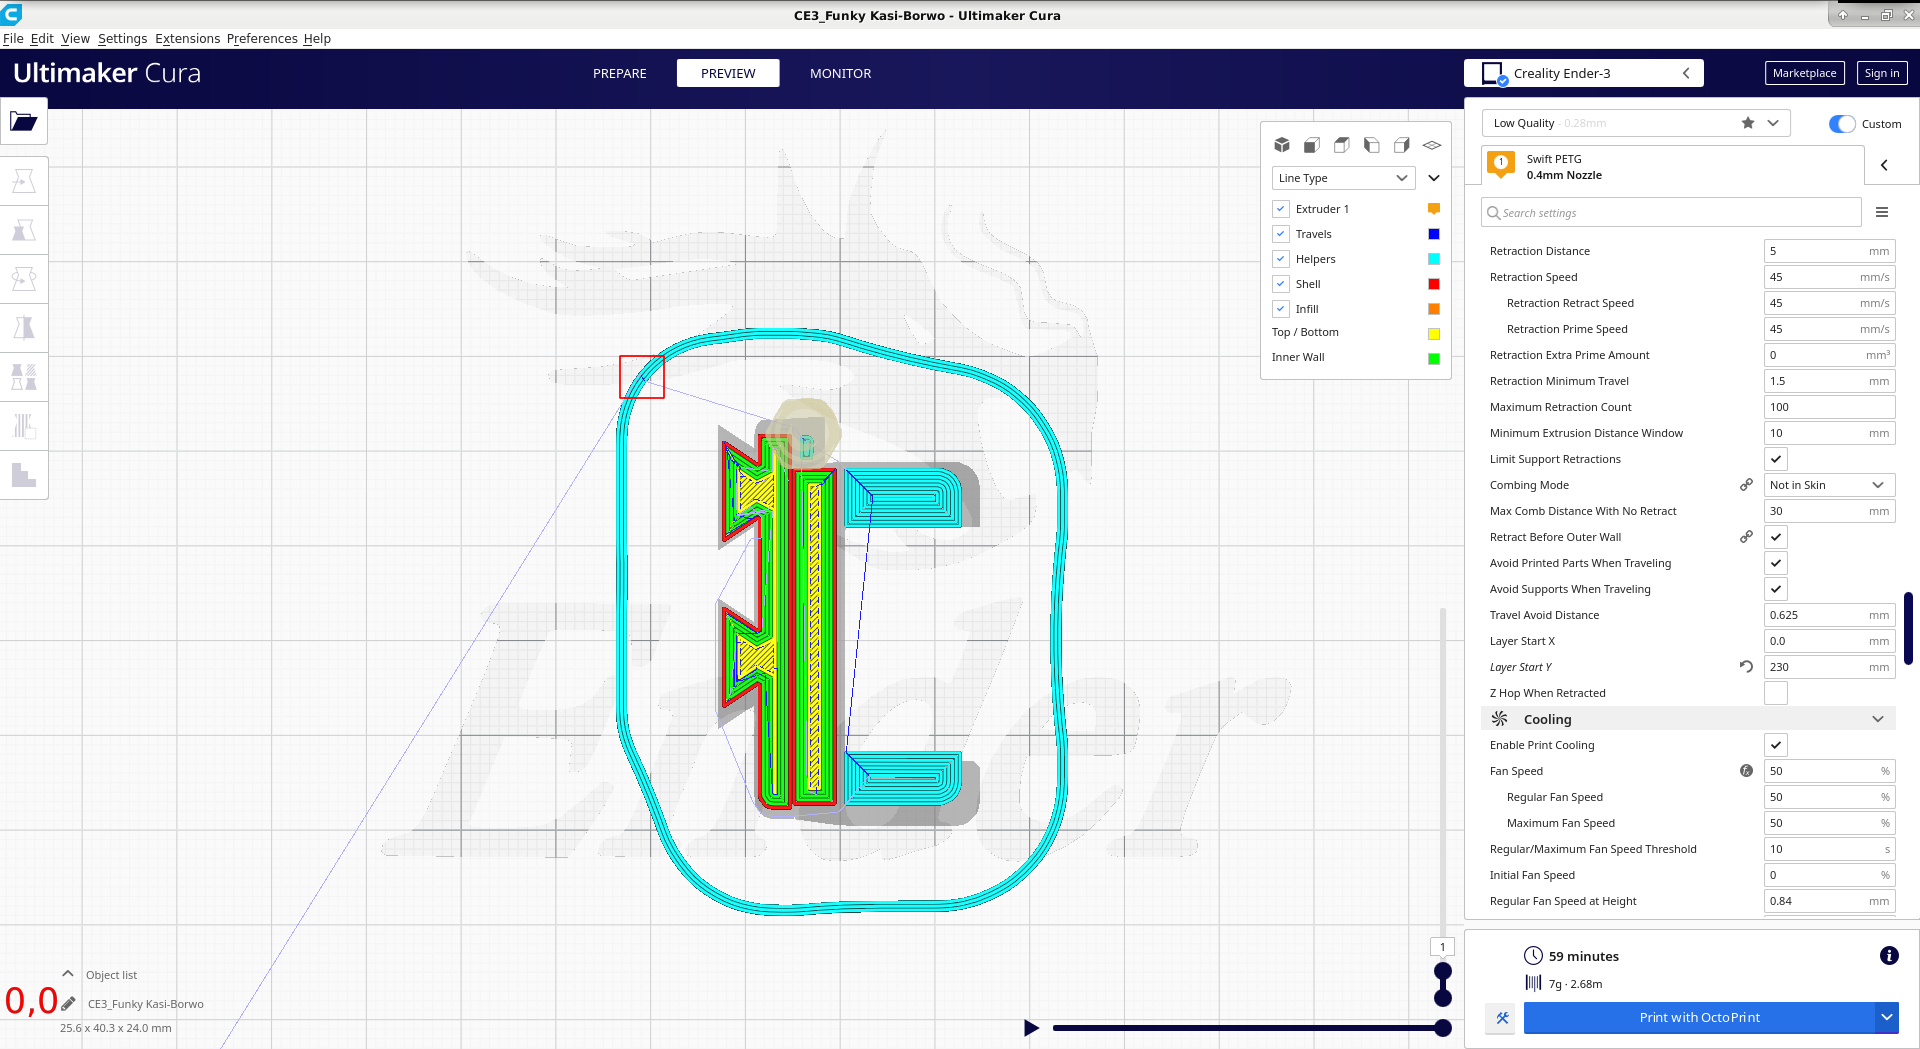Image resolution: width=1920 pixels, height=1049 pixels.
Task: Open the Creality Ender-3 printer selector
Action: coord(1583,73)
